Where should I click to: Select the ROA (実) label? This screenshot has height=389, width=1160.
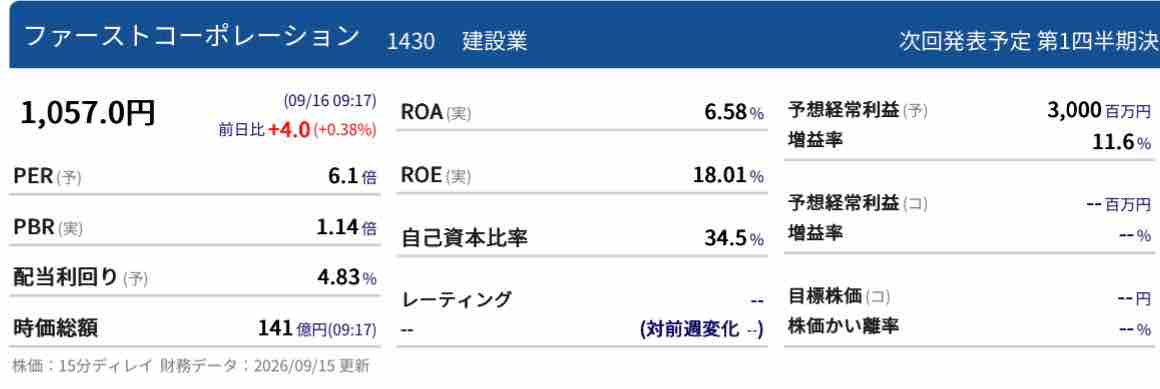coord(436,112)
